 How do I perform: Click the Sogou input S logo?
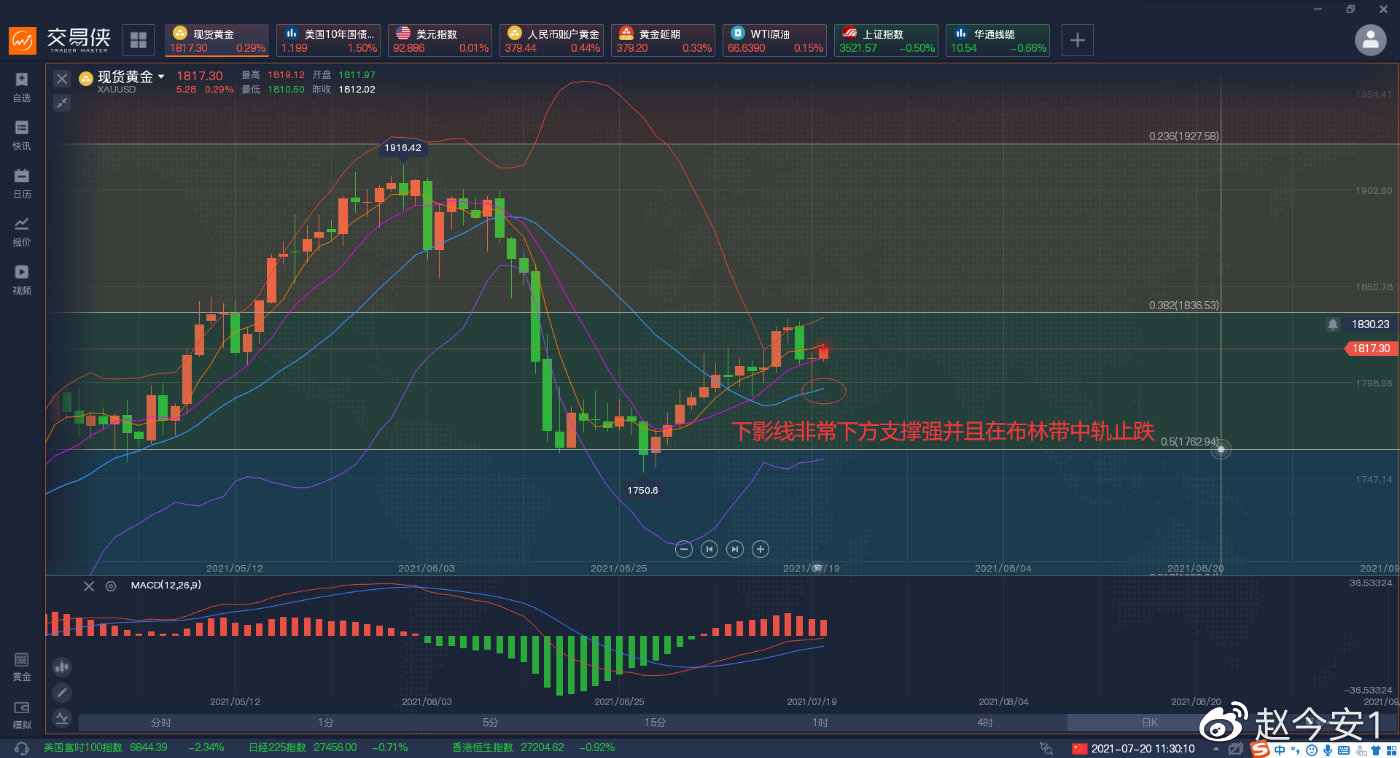coord(1262,748)
